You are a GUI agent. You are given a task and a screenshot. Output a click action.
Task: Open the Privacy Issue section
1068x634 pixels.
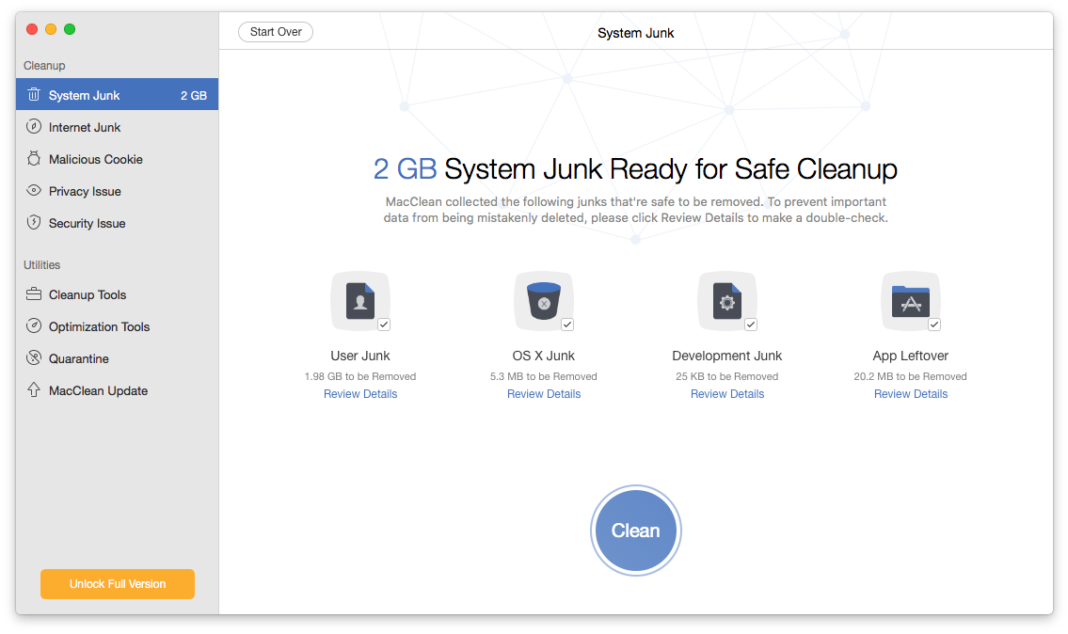(85, 190)
